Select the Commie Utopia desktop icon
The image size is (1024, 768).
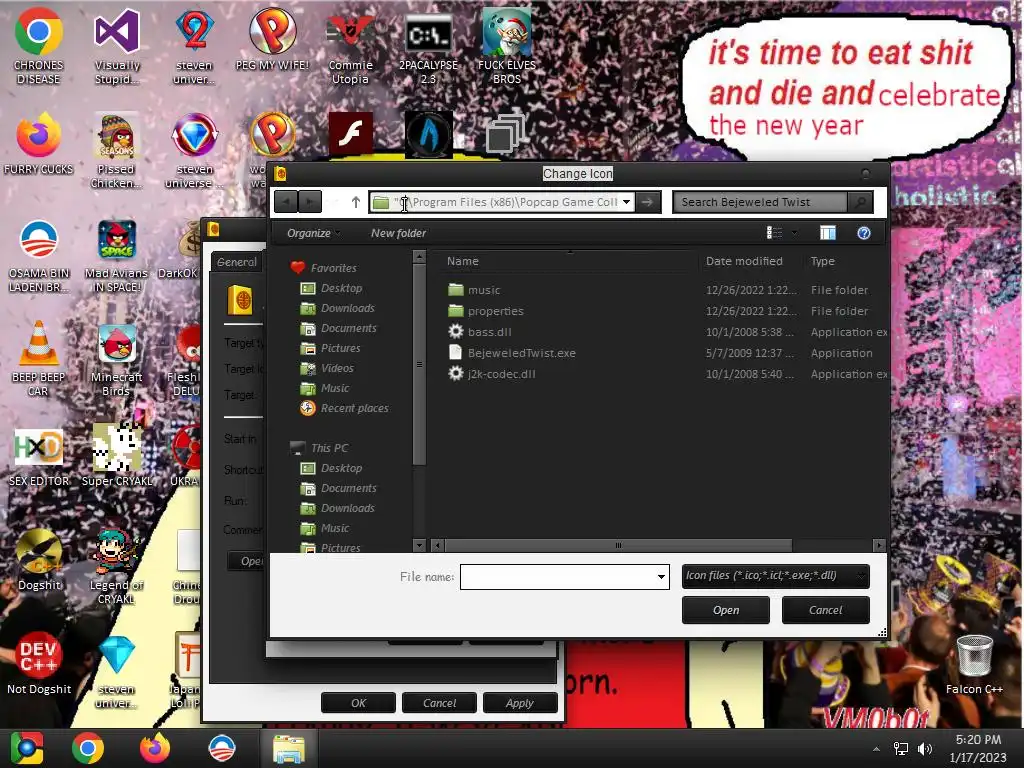click(351, 46)
